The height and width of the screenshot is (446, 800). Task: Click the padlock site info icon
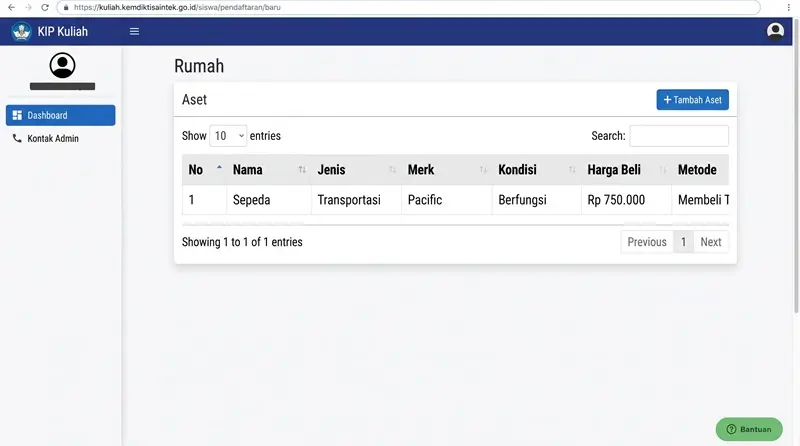(66, 7)
